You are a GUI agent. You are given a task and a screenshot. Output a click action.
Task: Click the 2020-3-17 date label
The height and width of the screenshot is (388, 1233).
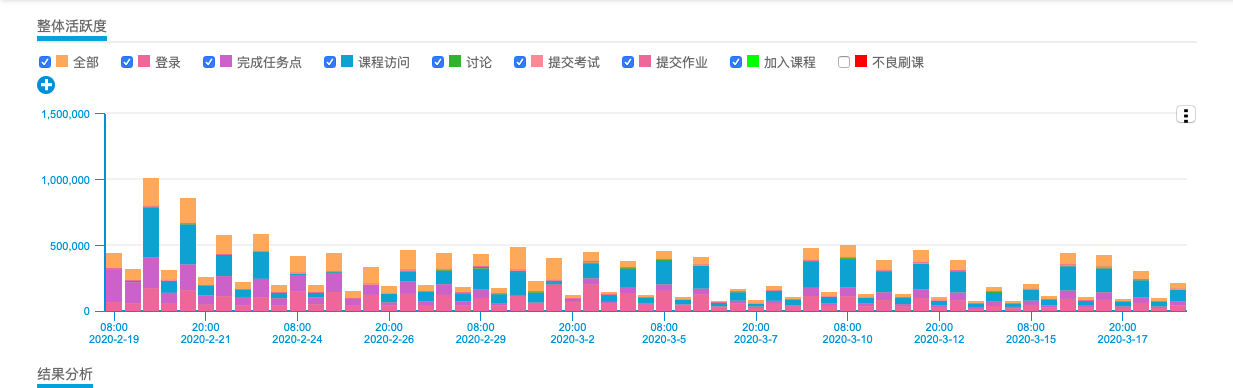[1122, 339]
